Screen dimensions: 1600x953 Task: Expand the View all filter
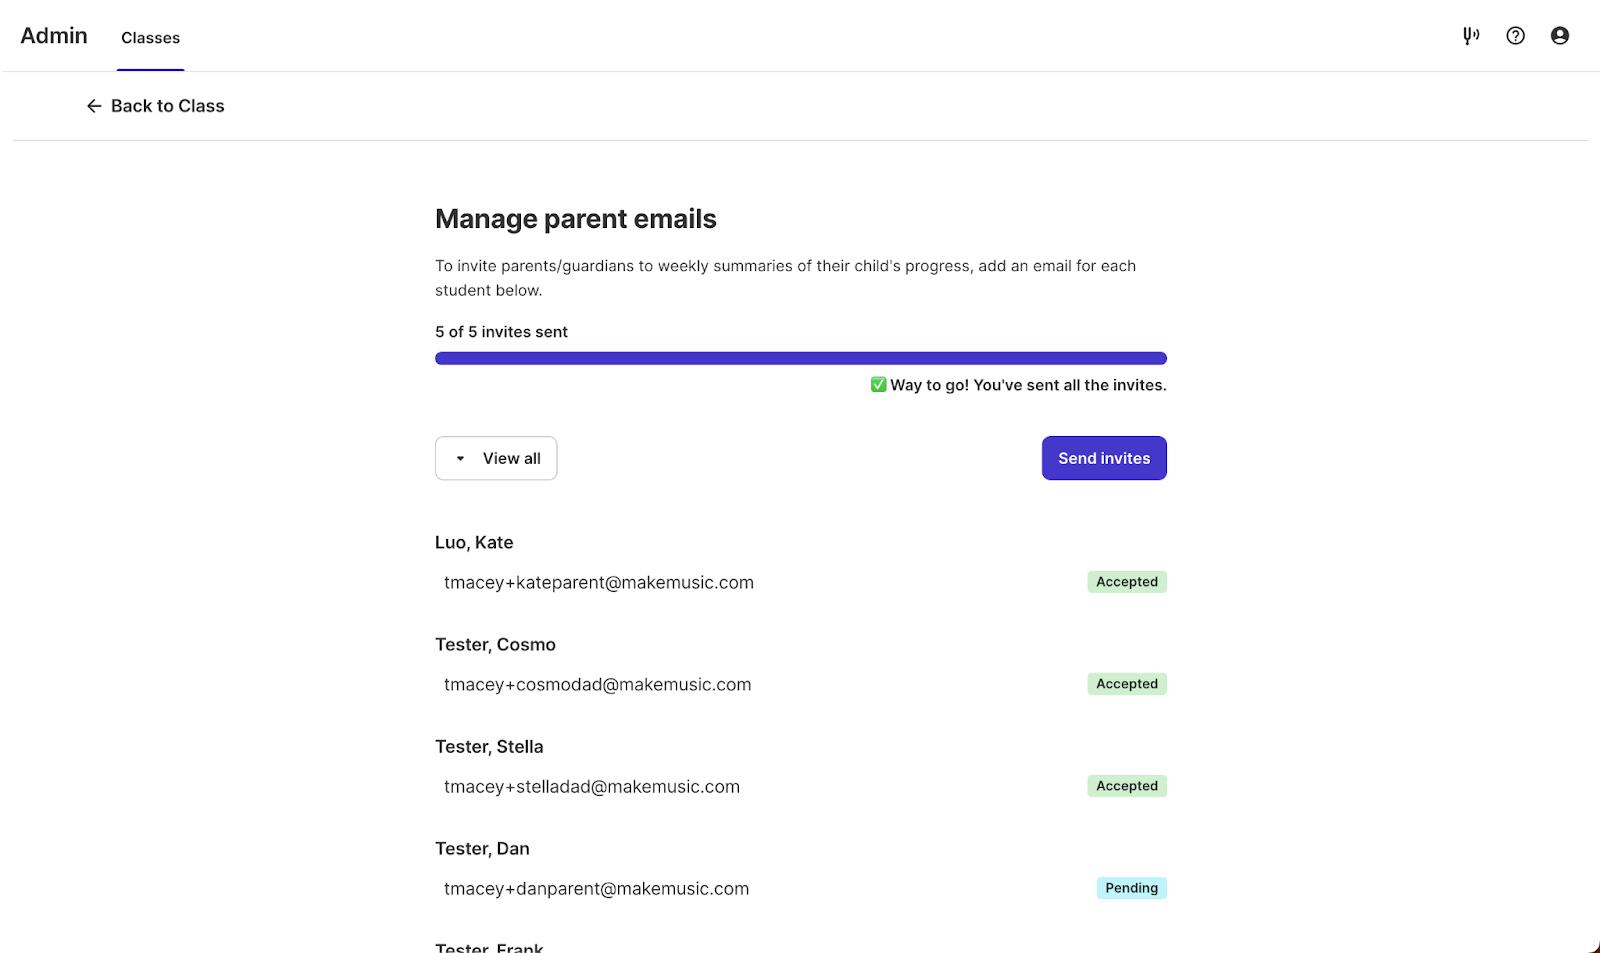coord(496,458)
